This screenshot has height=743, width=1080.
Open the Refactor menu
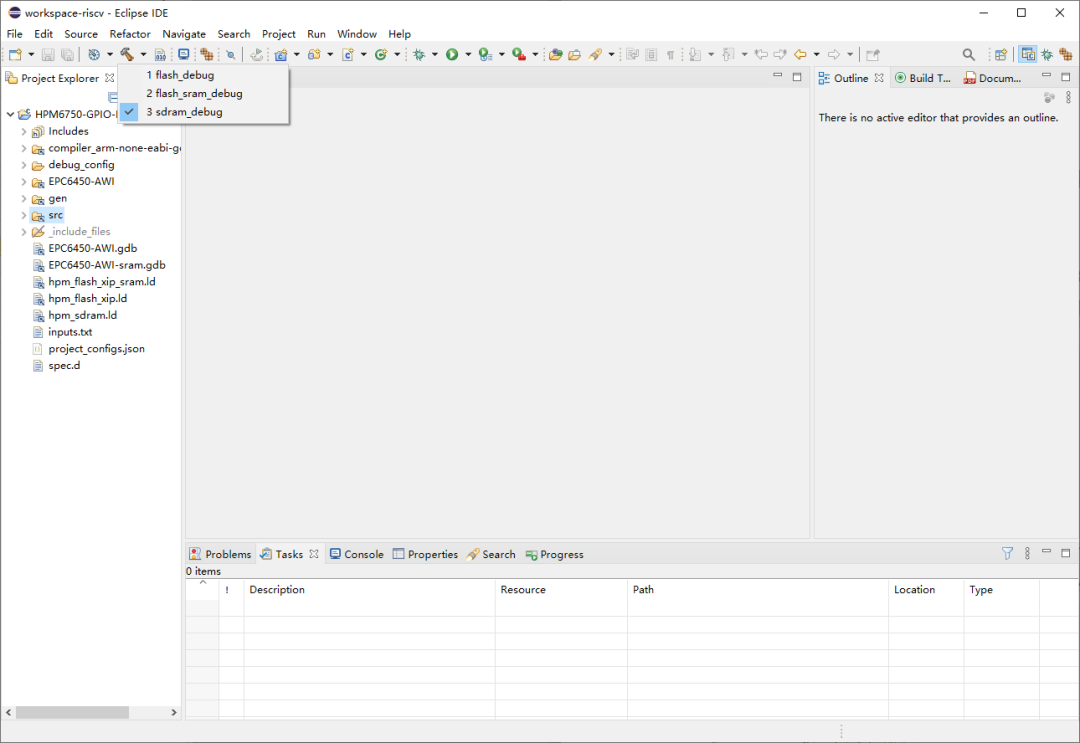(x=129, y=34)
